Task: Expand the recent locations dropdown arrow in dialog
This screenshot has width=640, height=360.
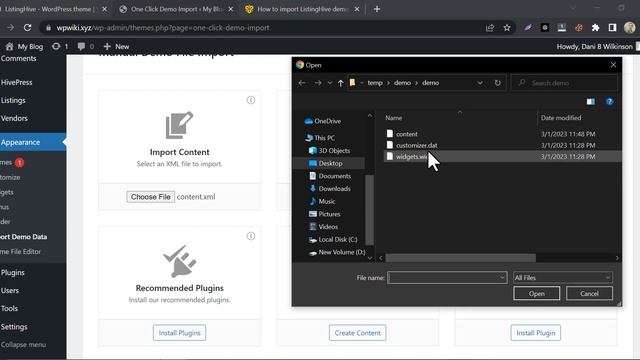Action: (x=330, y=83)
